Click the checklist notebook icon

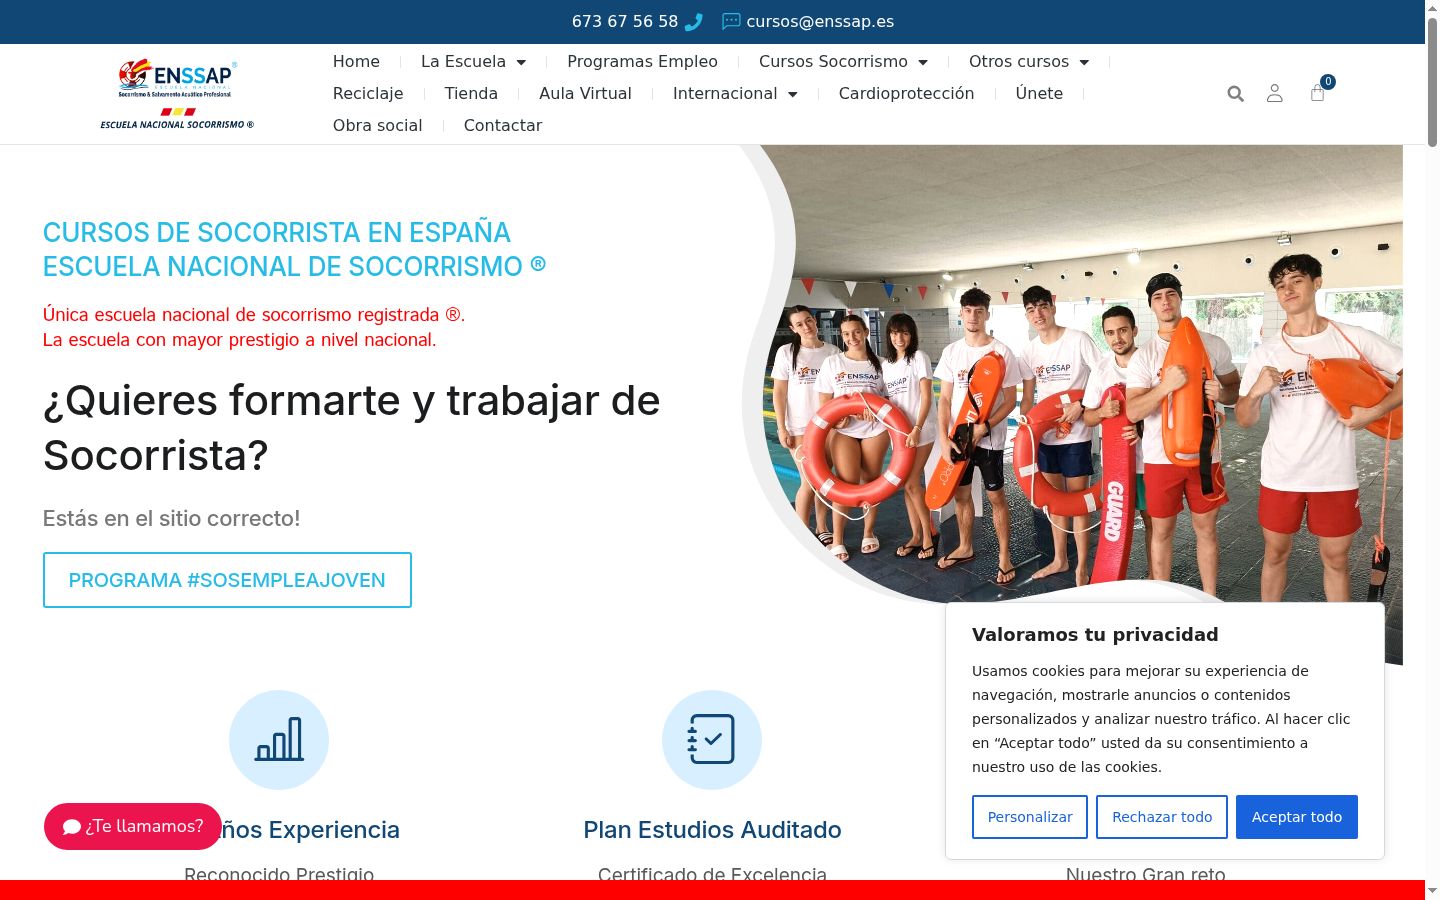[x=712, y=740]
